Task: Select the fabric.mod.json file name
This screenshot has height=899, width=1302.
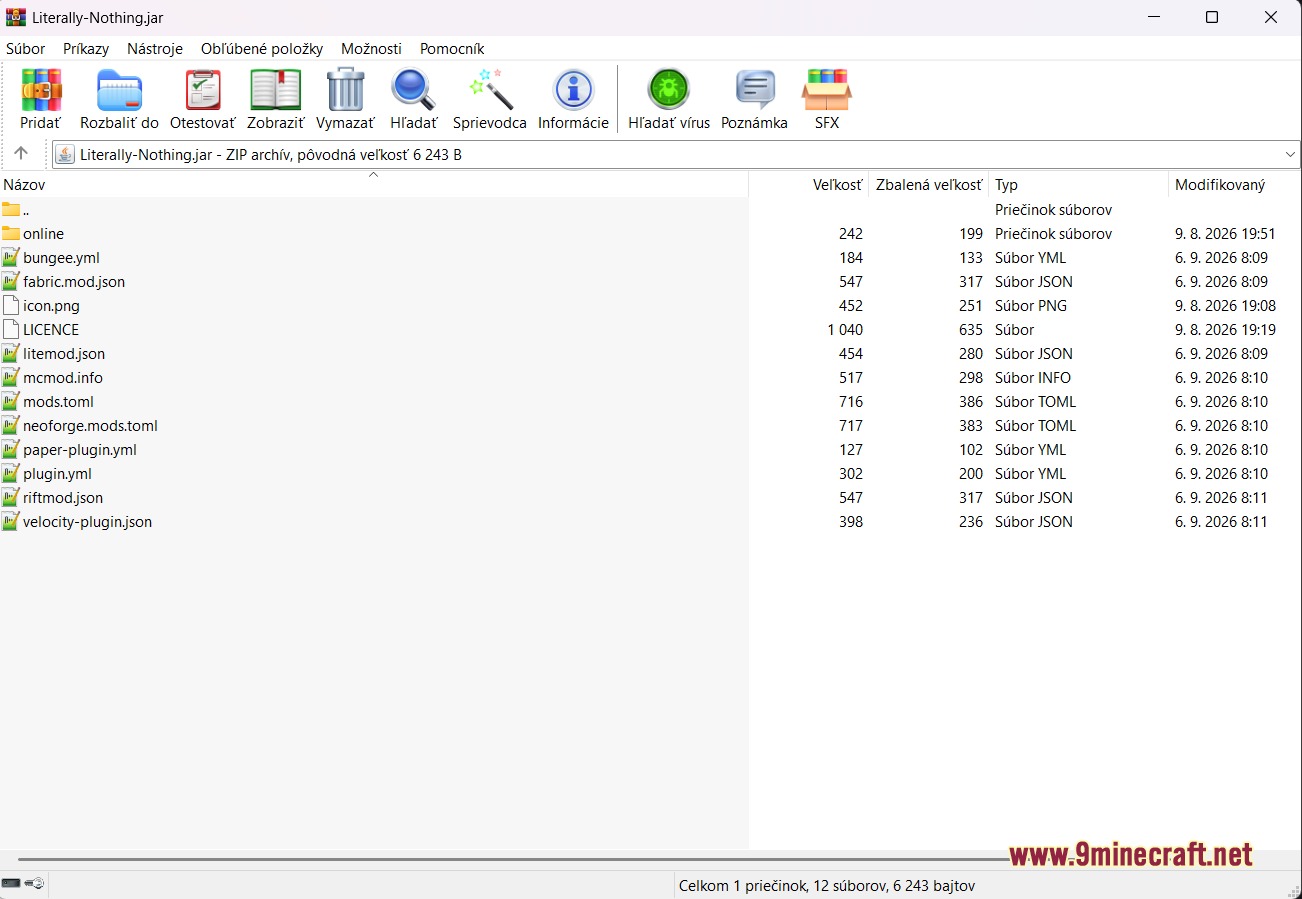Action: click(74, 282)
